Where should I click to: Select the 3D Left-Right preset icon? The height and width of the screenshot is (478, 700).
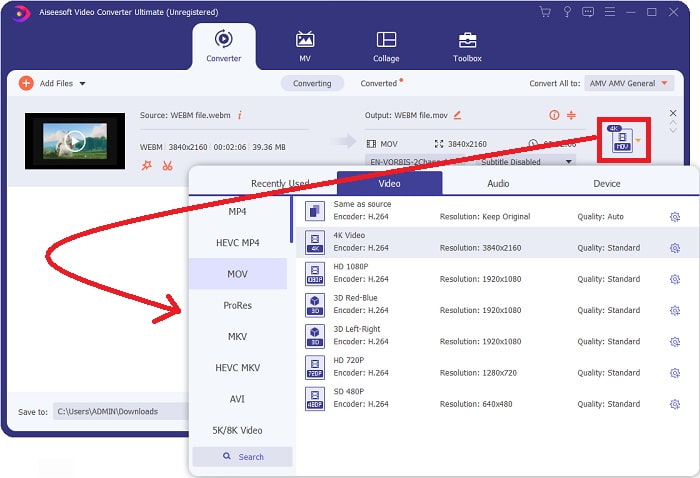315,336
